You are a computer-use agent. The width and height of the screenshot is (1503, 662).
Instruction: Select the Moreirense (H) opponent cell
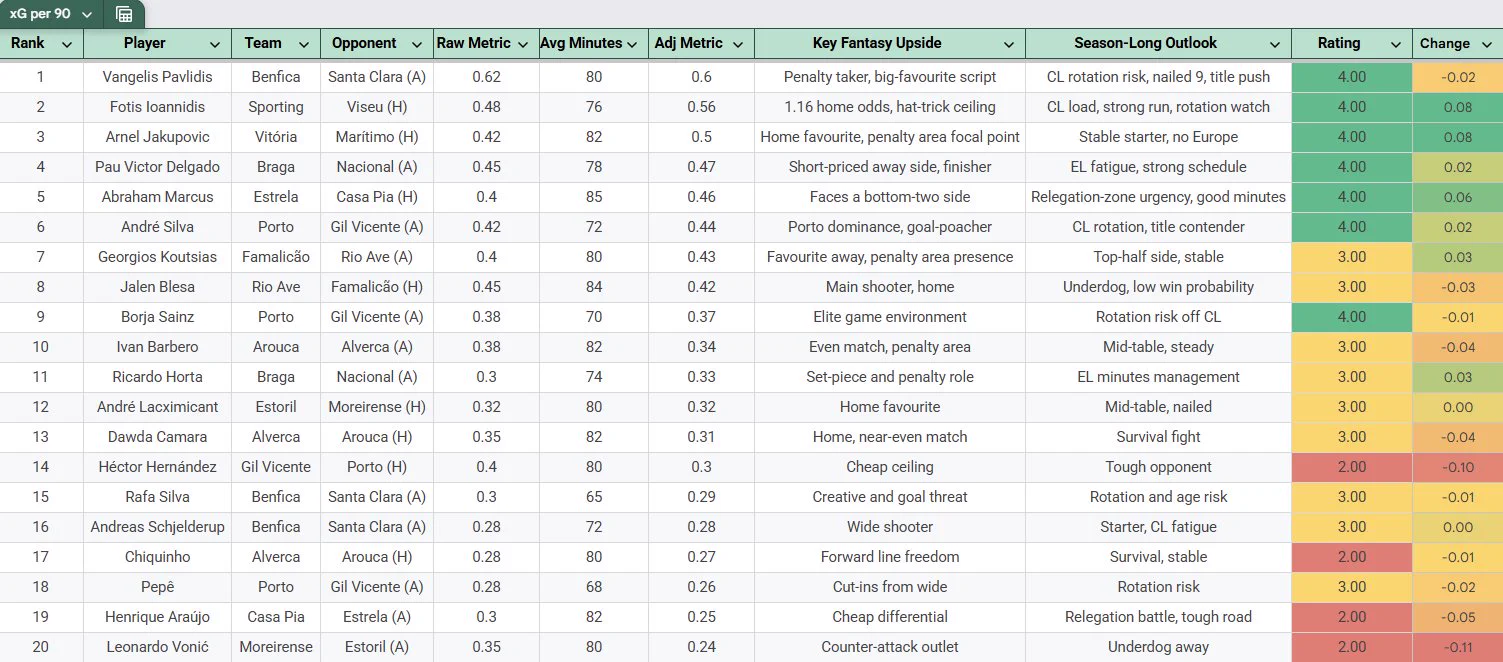(377, 407)
